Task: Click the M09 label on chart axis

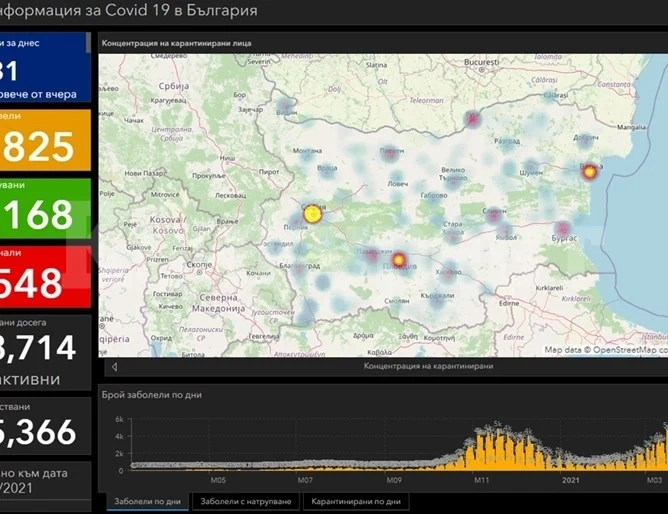Action: (394, 480)
